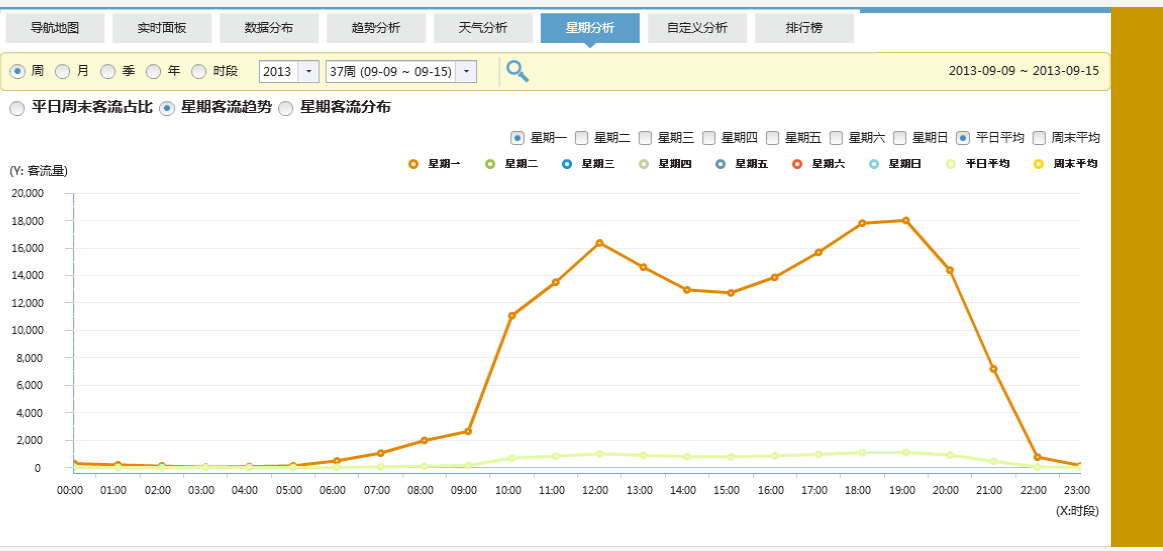
Task: Open the 导航地图 tab
Action: pyautogui.click(x=56, y=29)
